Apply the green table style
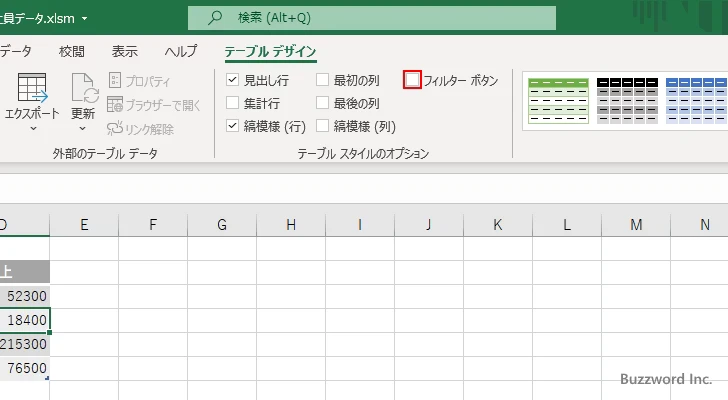The width and height of the screenshot is (728, 400). coord(559,101)
